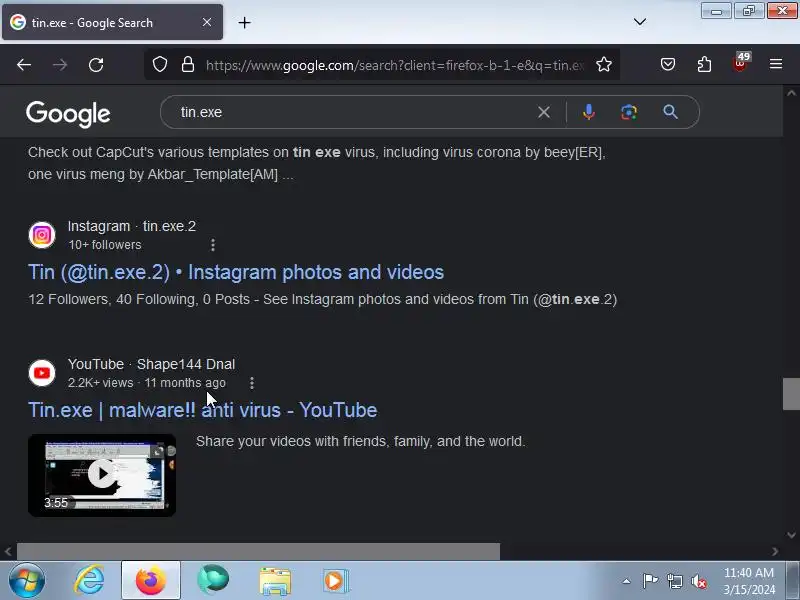
Task: Open the green swirl browser taskbar icon
Action: [x=213, y=580]
